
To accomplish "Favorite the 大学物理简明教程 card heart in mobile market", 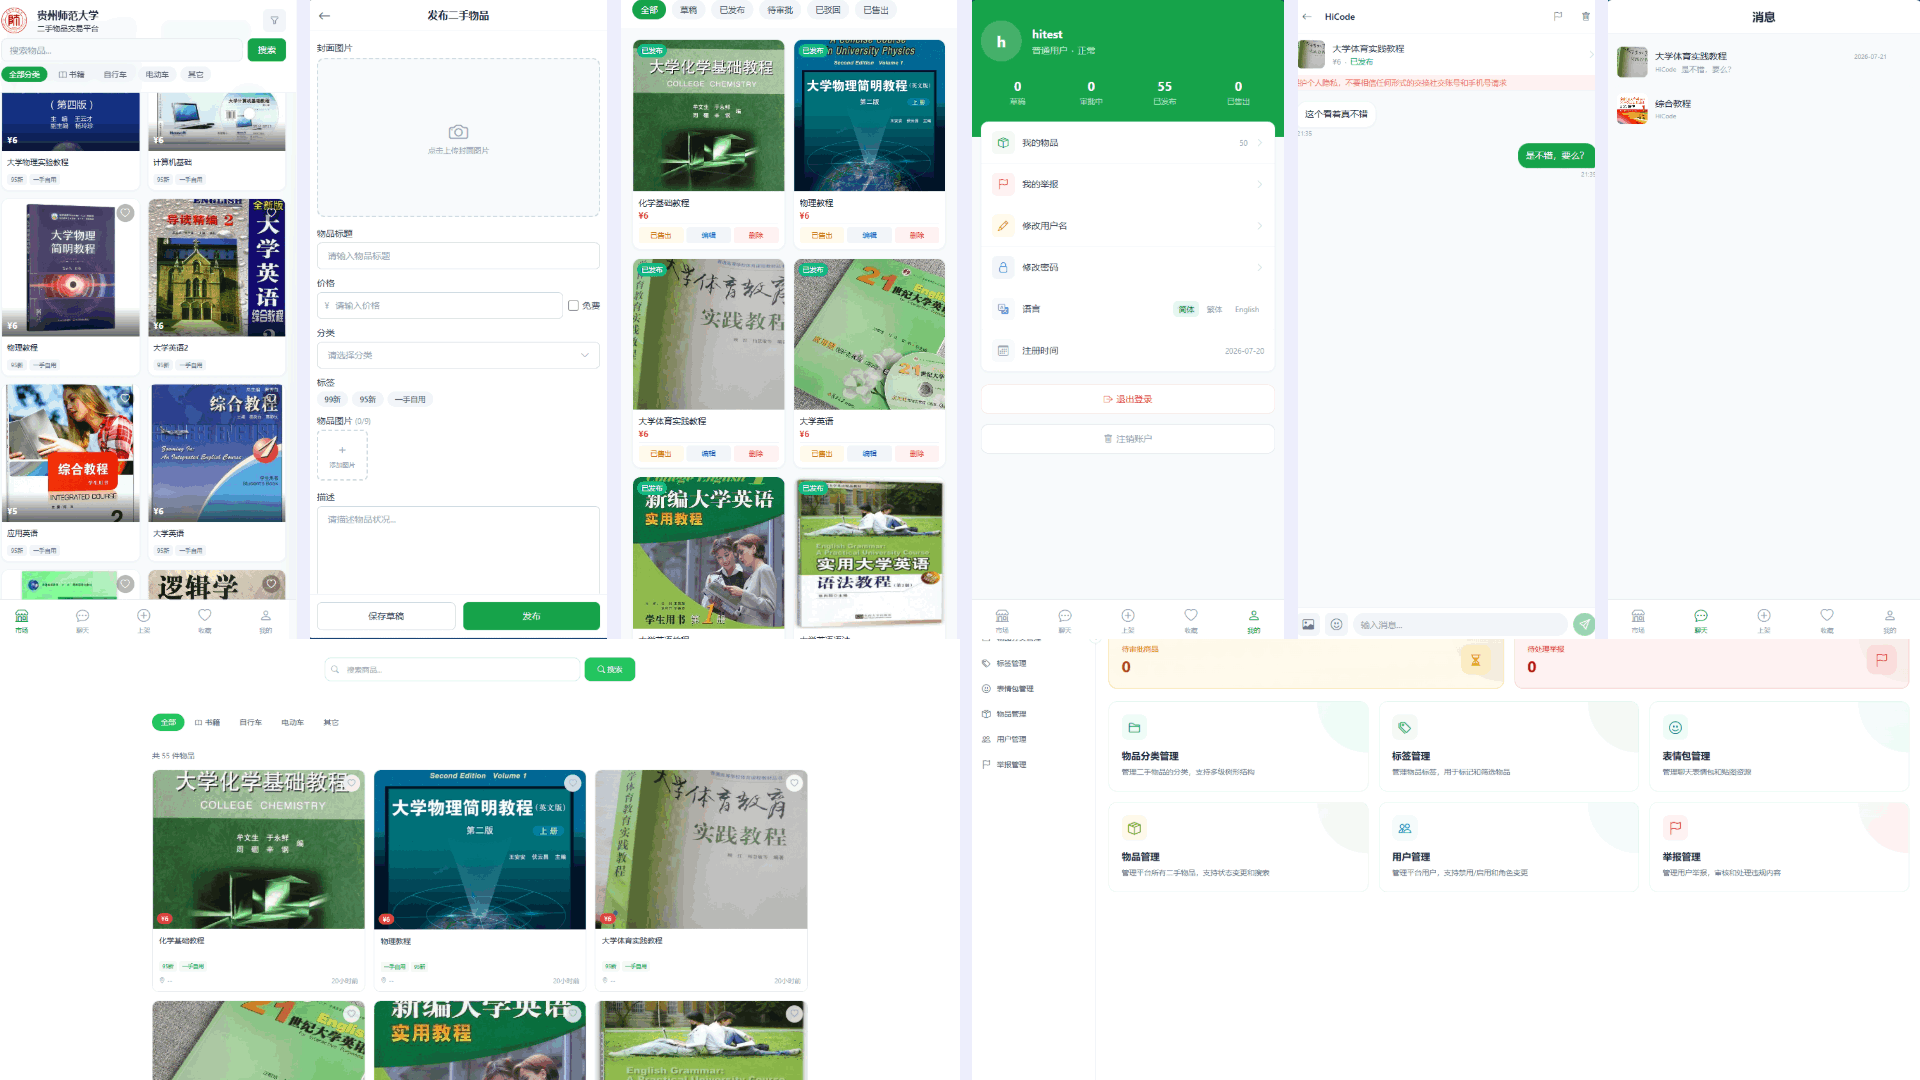I will click(125, 213).
